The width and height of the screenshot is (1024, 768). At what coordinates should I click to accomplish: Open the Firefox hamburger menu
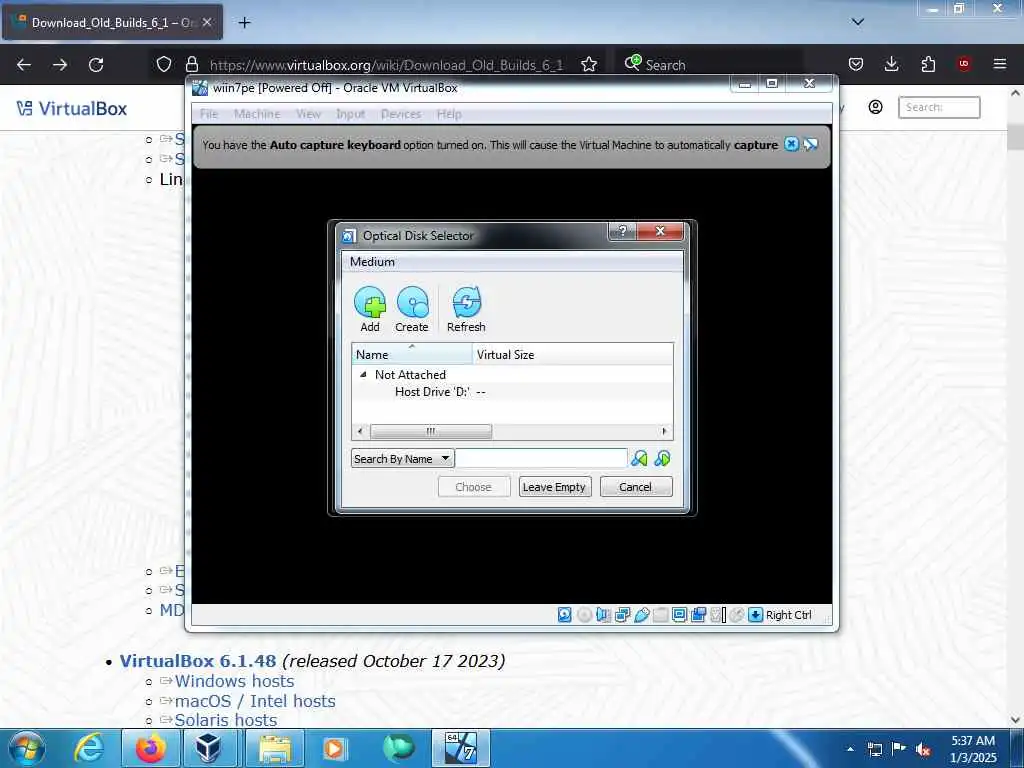click(999, 64)
